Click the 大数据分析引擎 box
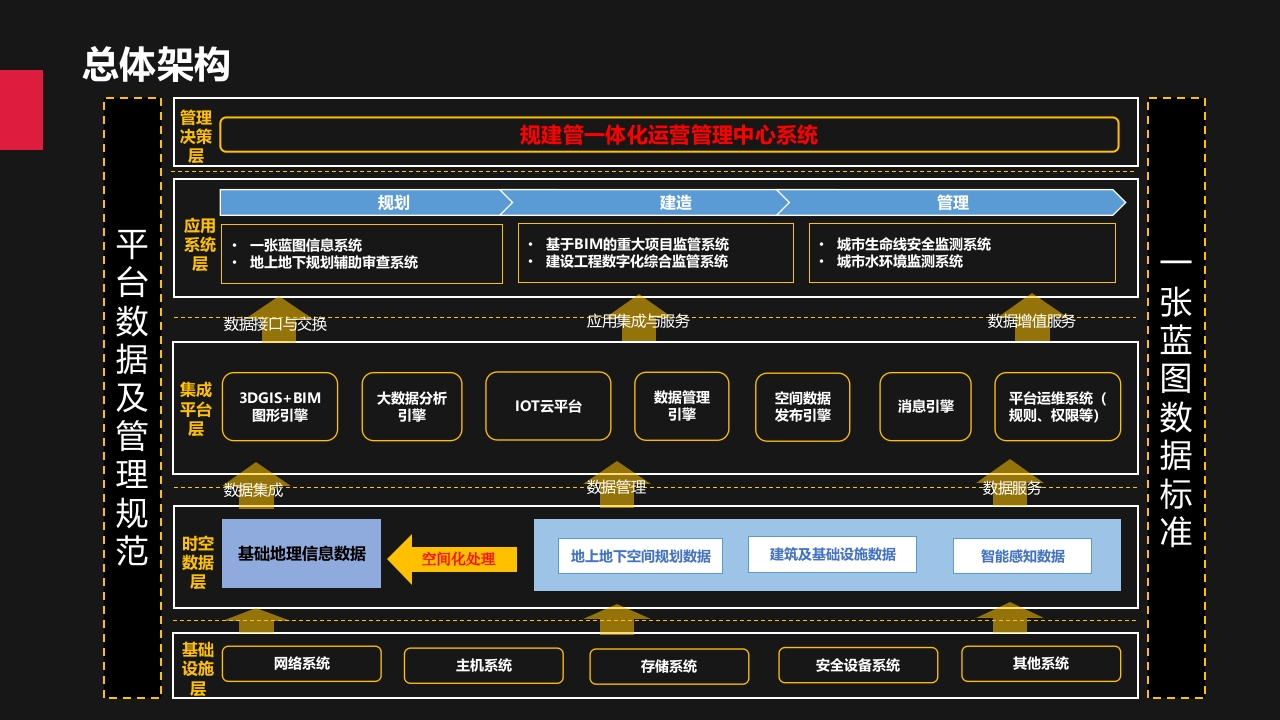The height and width of the screenshot is (720, 1280). point(412,406)
